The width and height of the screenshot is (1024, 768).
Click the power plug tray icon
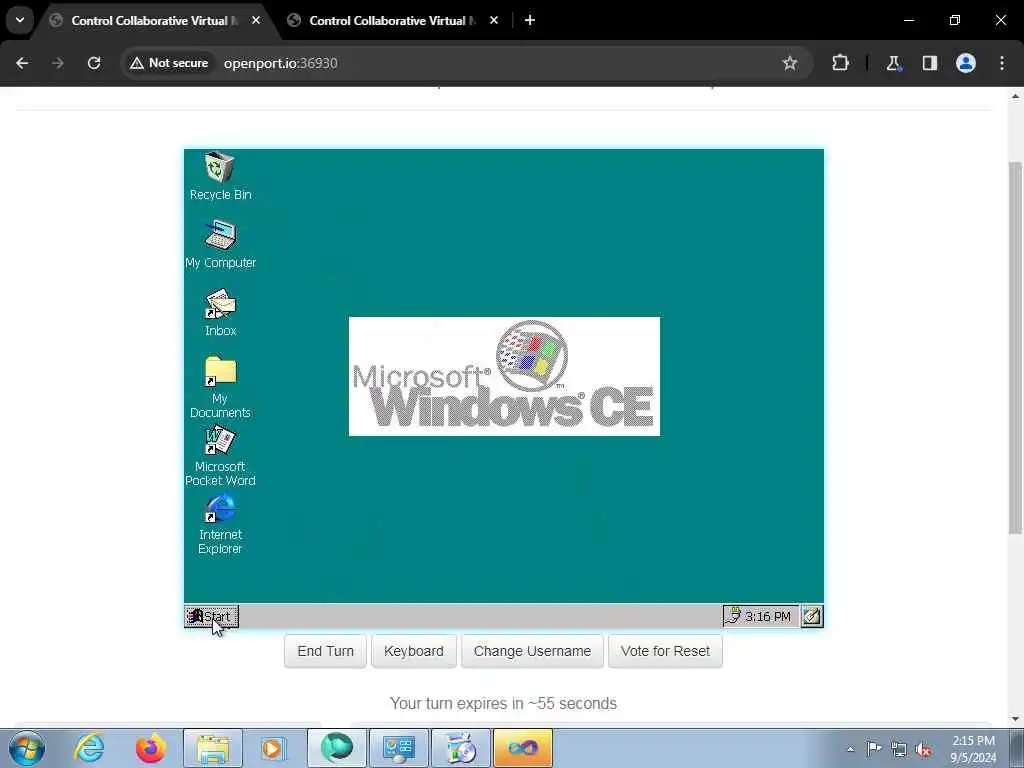733,616
